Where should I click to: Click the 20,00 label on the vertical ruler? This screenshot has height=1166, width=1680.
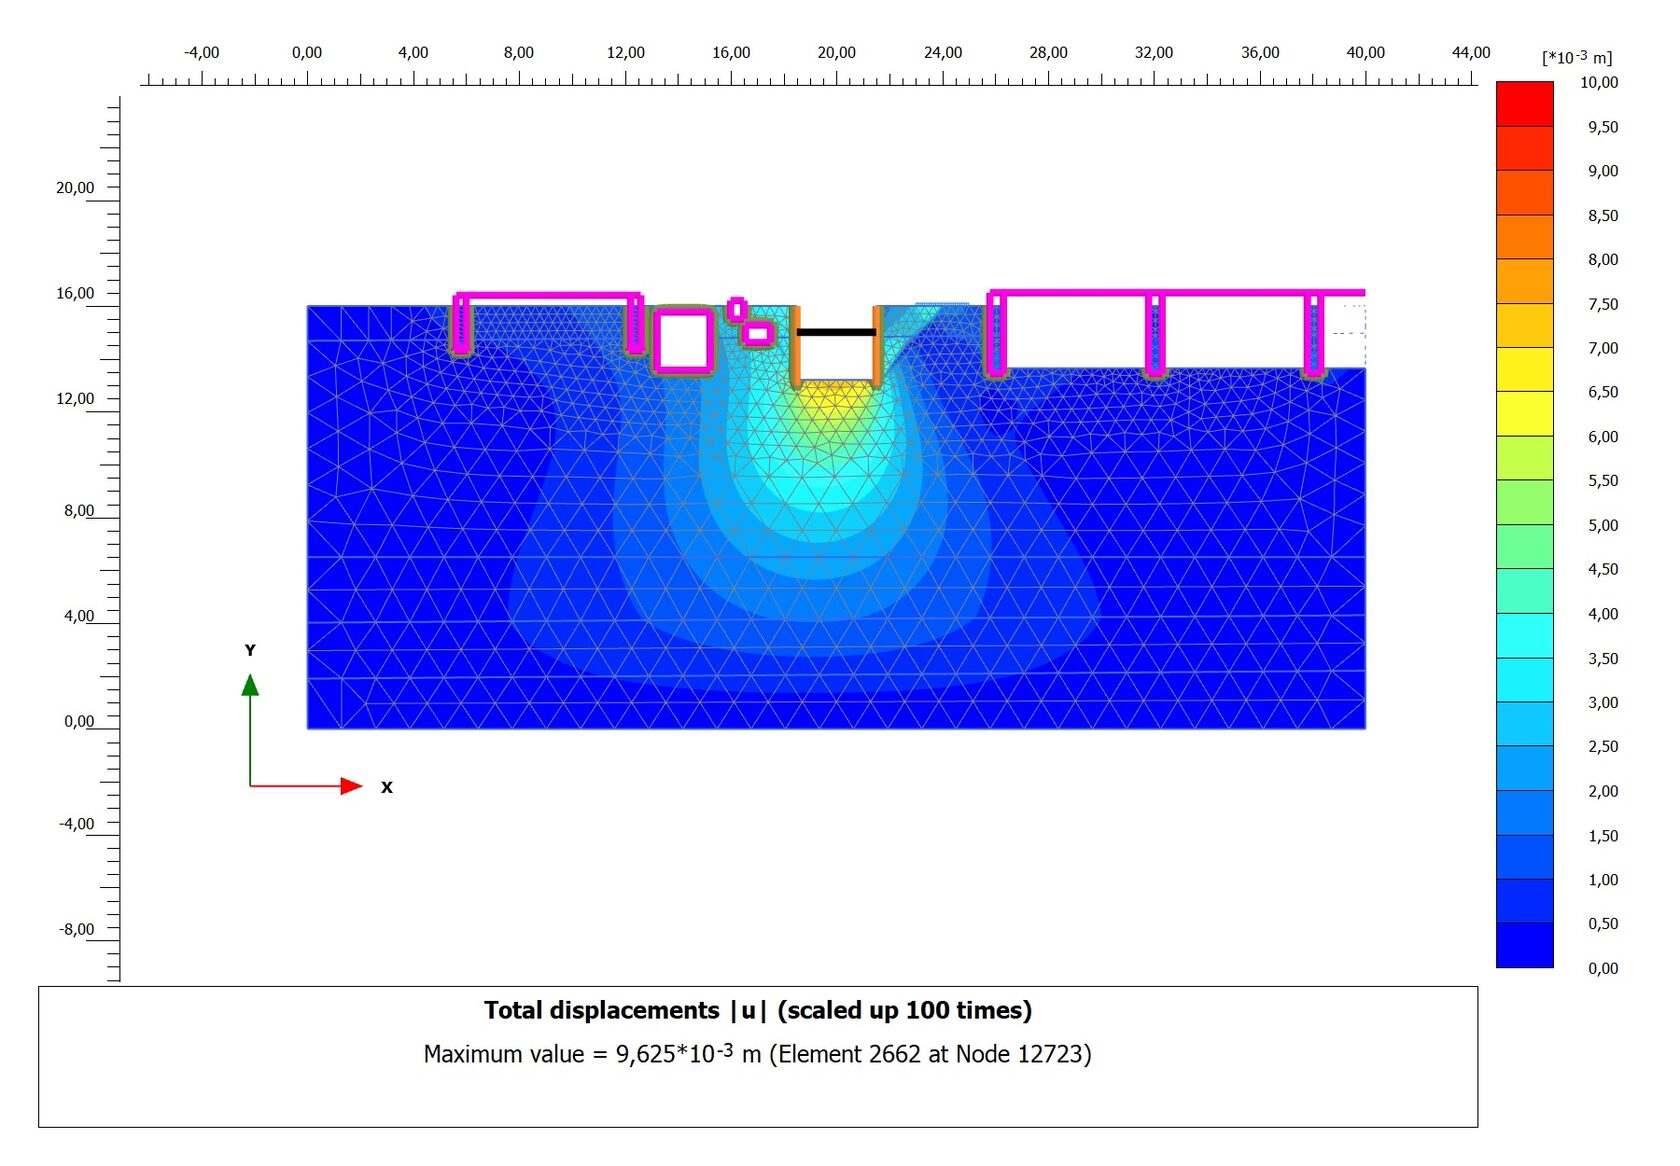(75, 187)
